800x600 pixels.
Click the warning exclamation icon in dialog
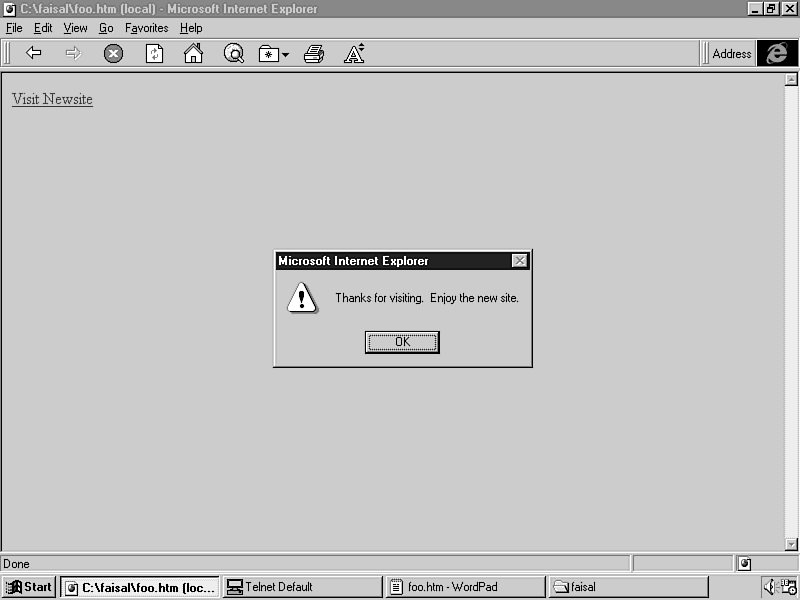point(302,297)
